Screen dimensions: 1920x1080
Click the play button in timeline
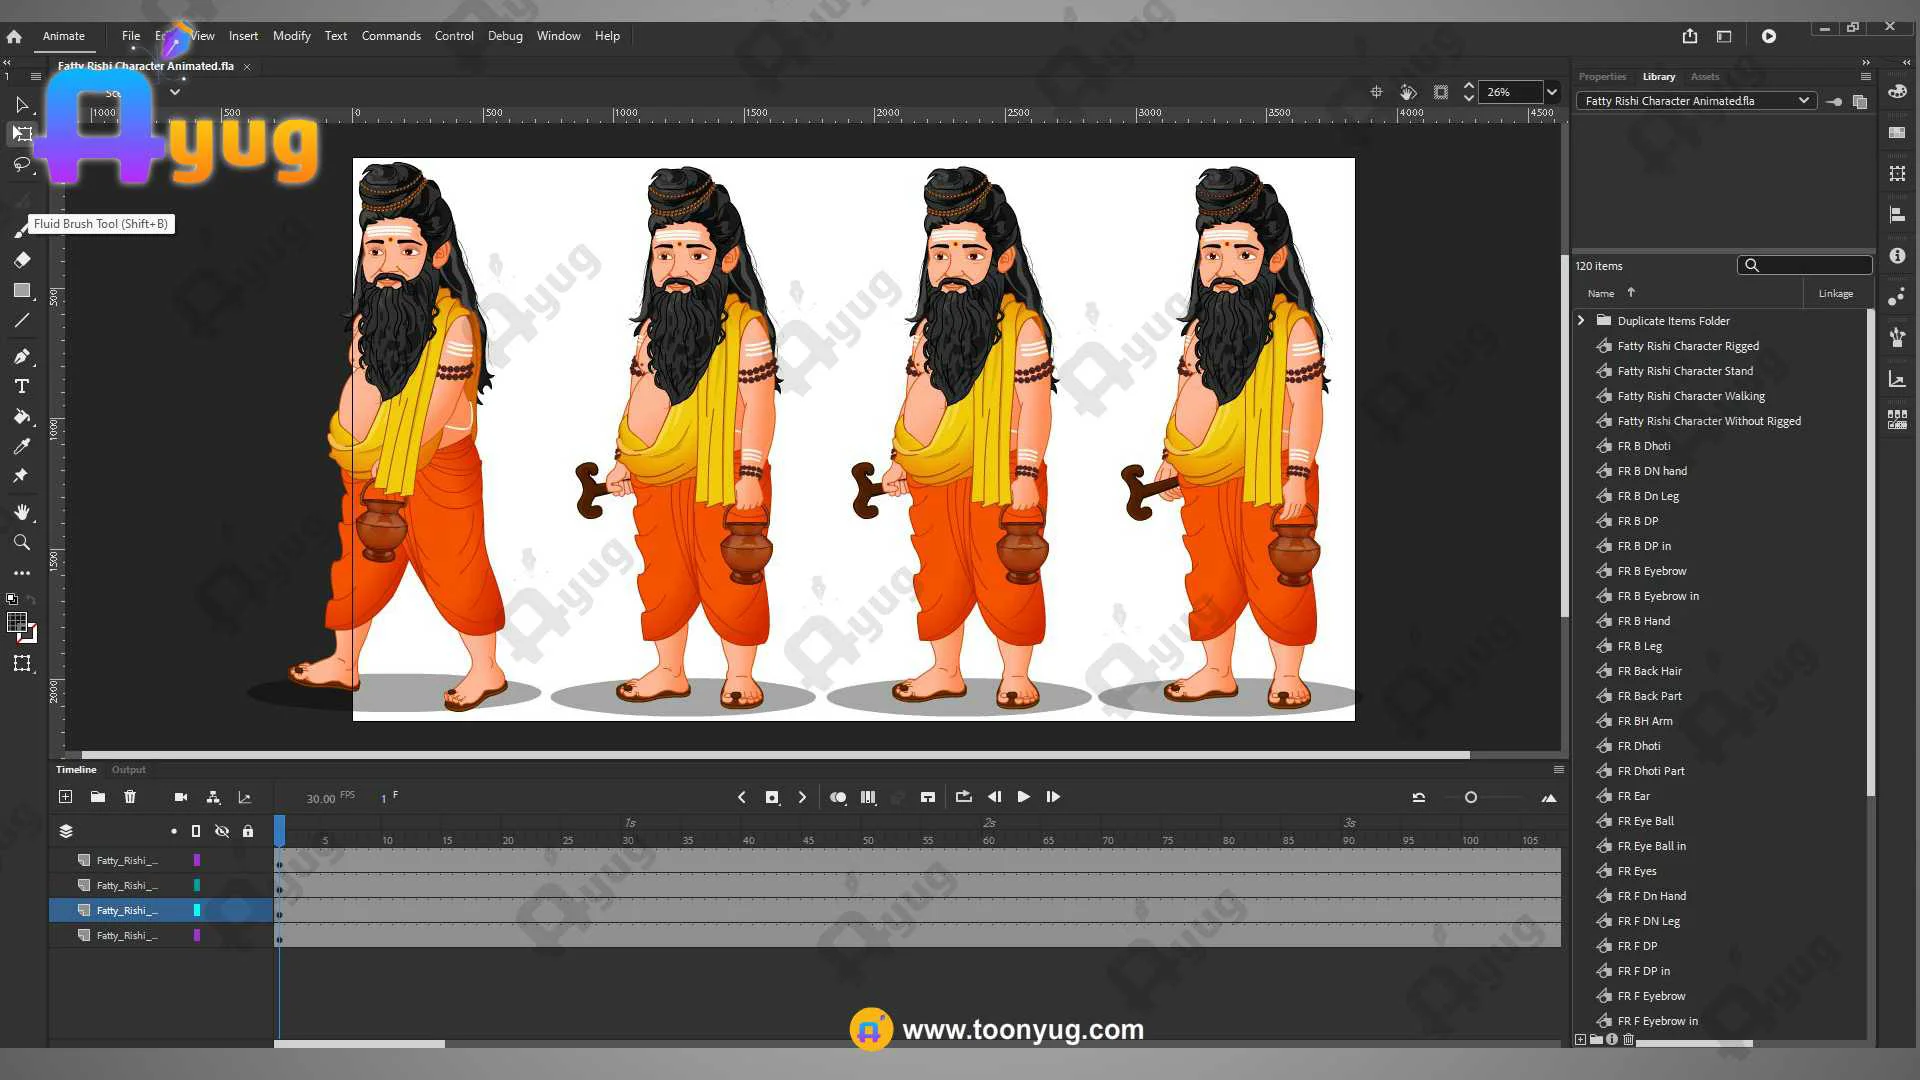pyautogui.click(x=1023, y=797)
